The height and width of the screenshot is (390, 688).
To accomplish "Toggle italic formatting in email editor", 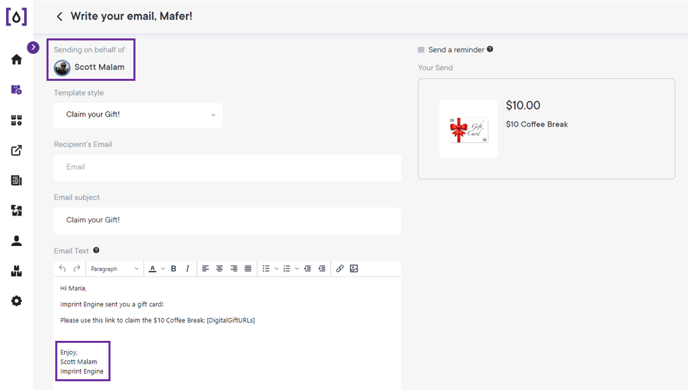I will coord(187,268).
